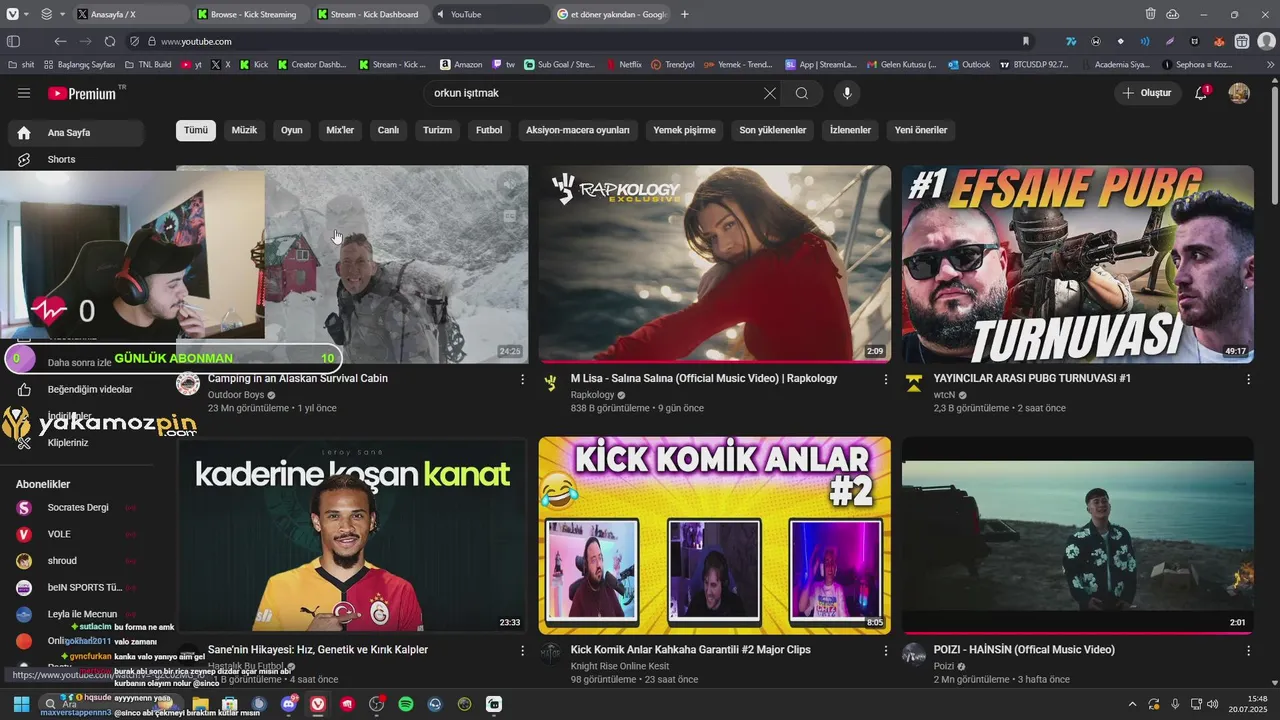Toggle the side panel button left of back arrow

click(x=13, y=41)
